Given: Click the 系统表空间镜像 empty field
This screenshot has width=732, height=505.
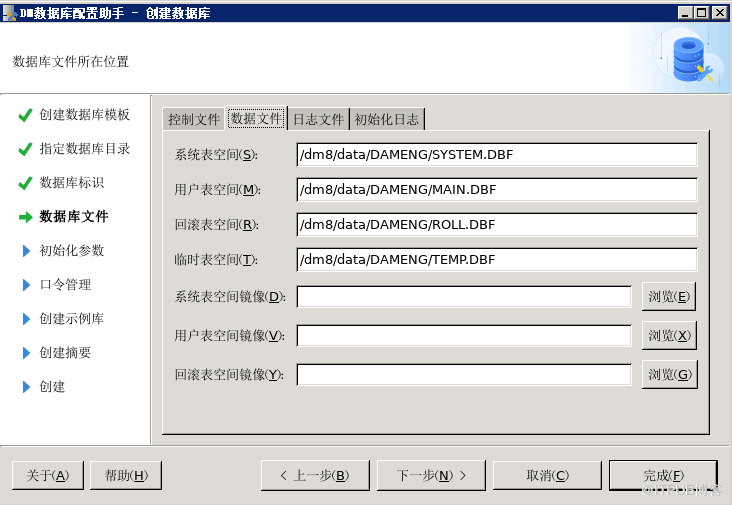Looking at the screenshot, I should 464,297.
